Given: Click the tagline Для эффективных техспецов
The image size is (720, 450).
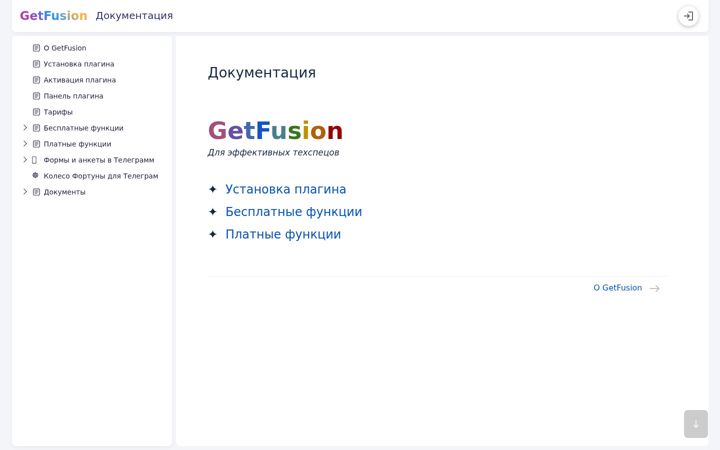Looking at the screenshot, I should pyautogui.click(x=273, y=152).
